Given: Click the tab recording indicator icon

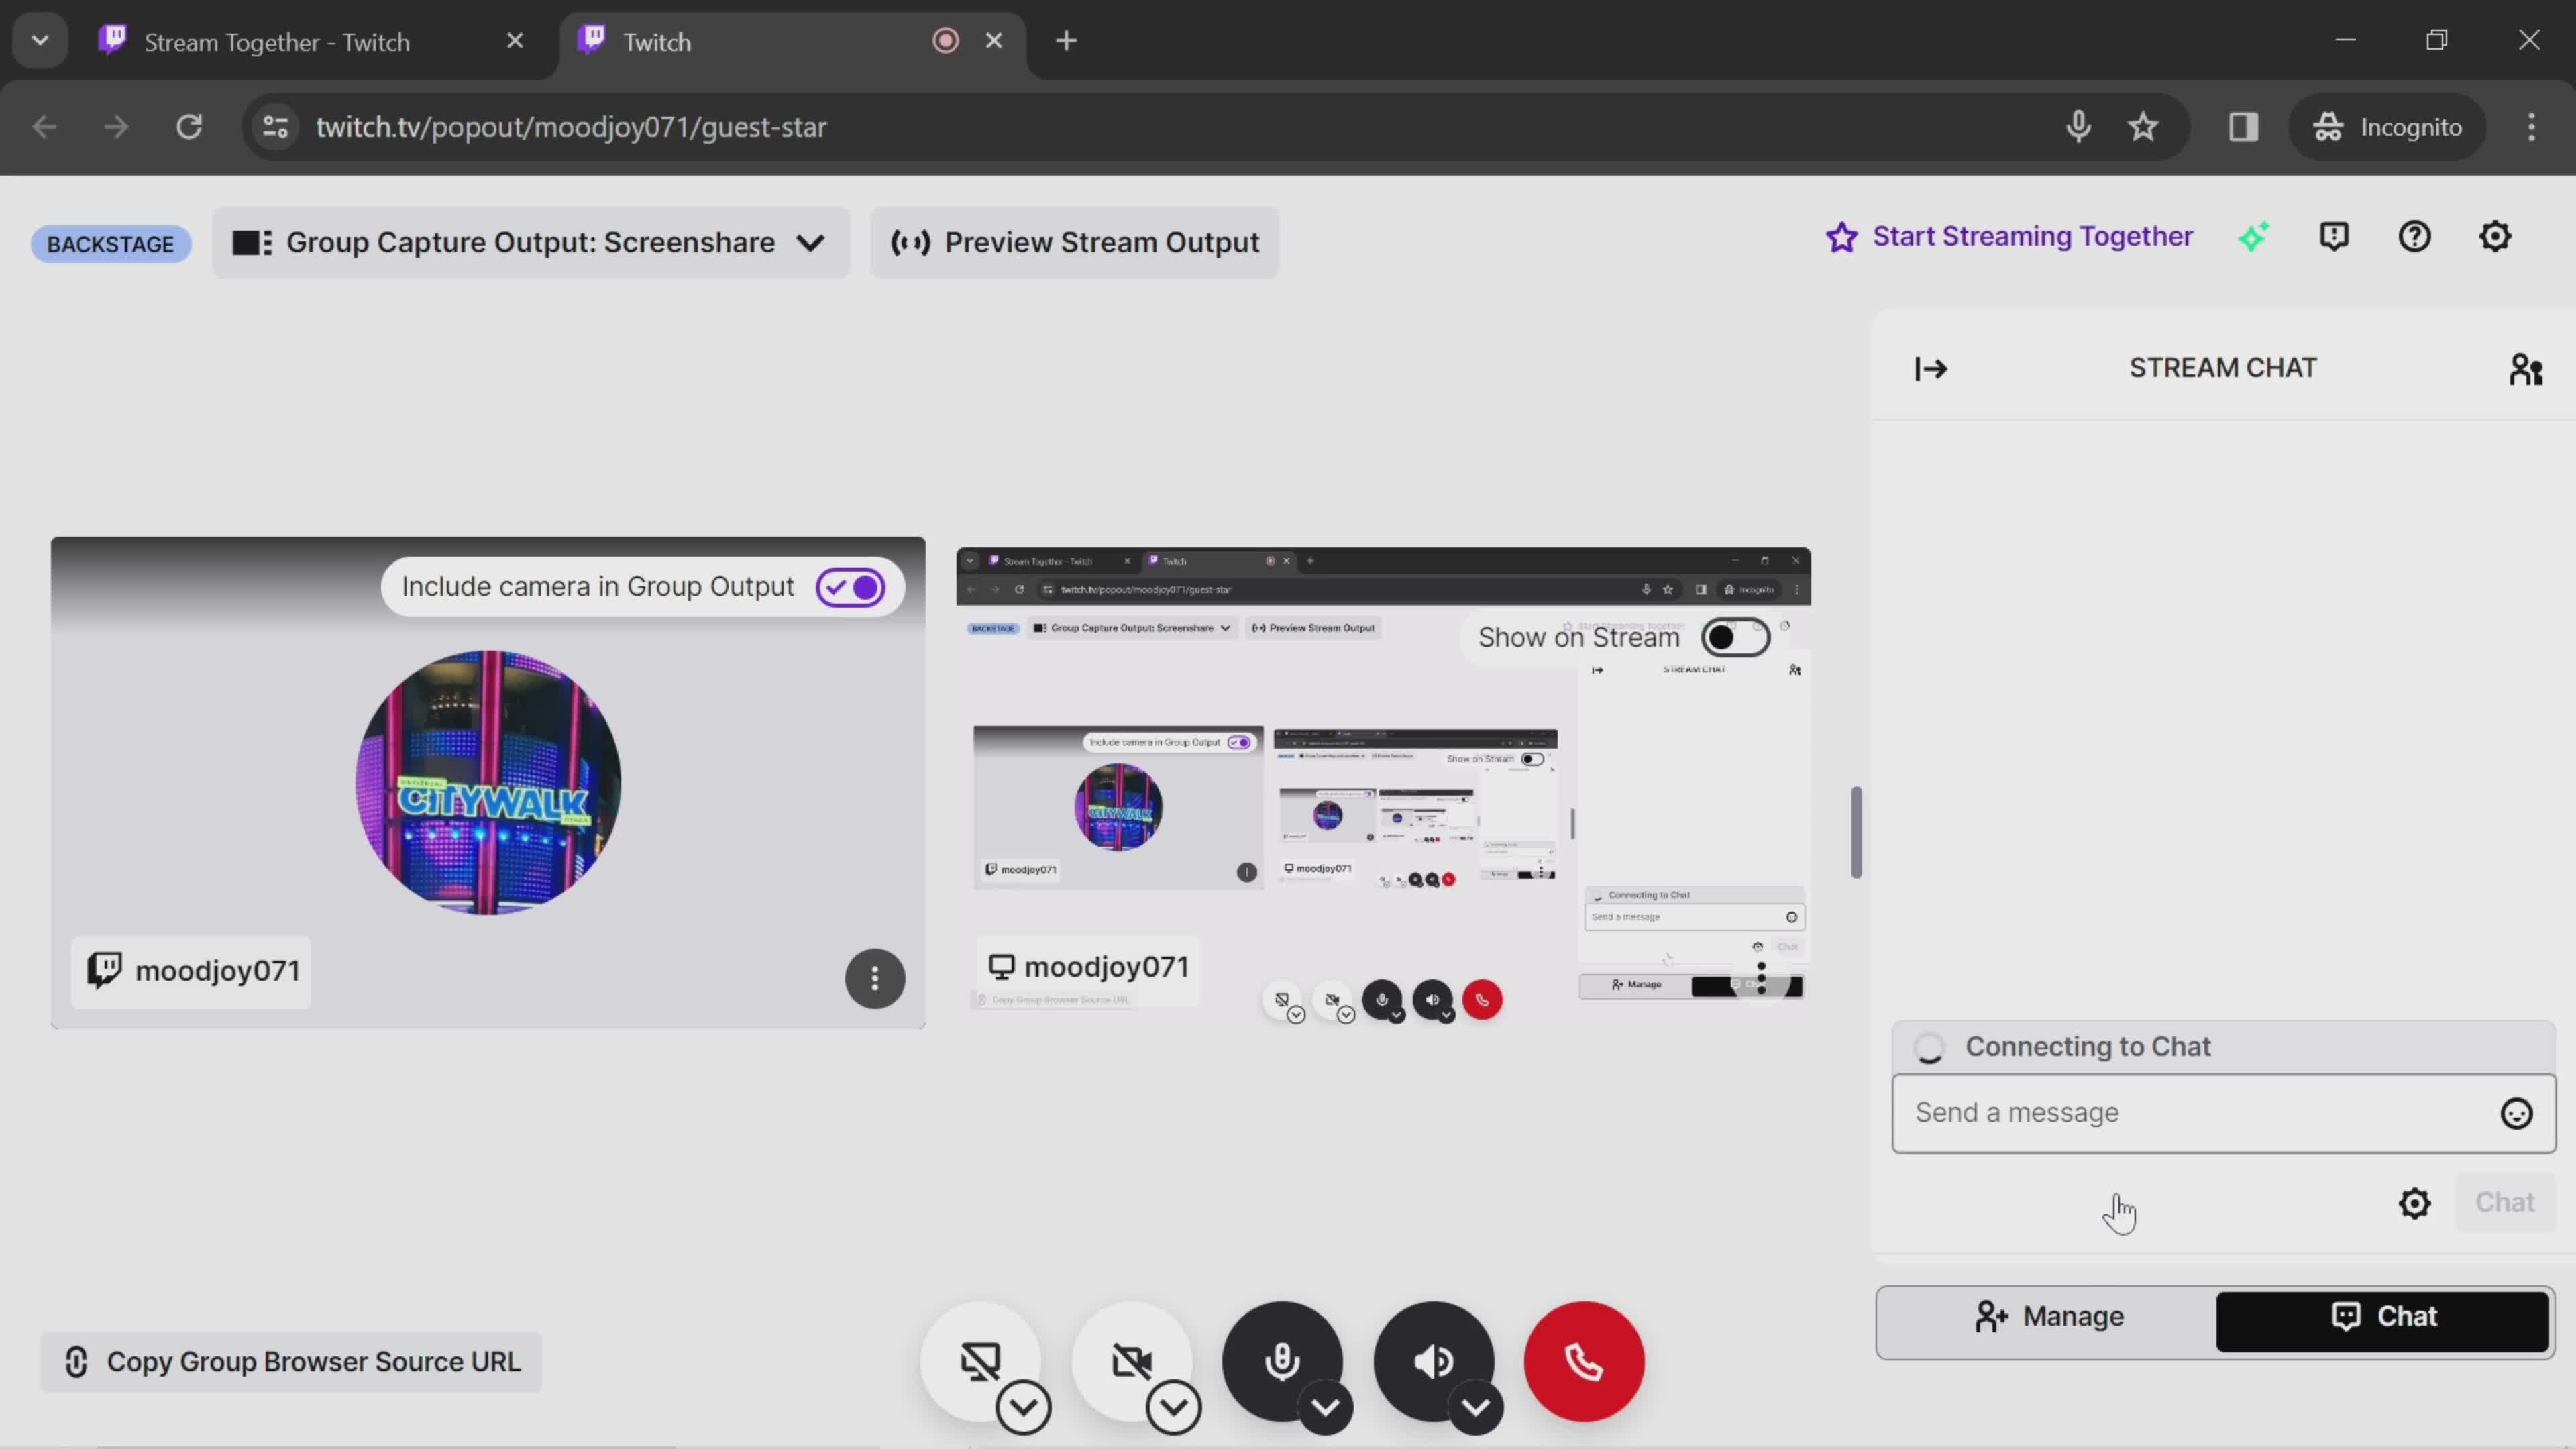Looking at the screenshot, I should coord(945,41).
